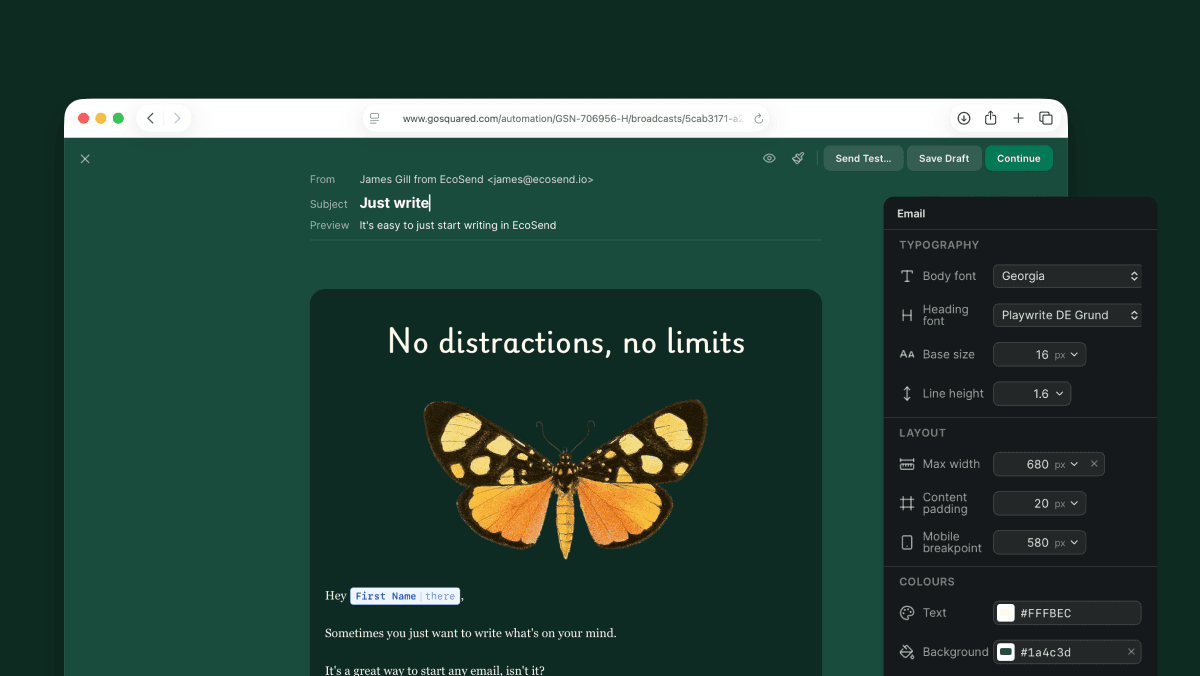Image resolution: width=1200 pixels, height=676 pixels.
Task: Click heading 'No distractions, no limits'
Action: (566, 342)
